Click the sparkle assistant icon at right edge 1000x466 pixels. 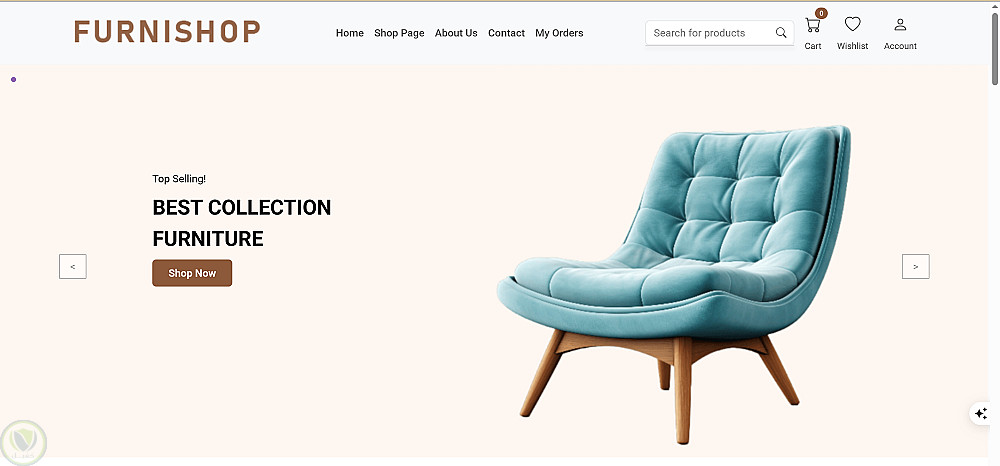click(x=981, y=413)
